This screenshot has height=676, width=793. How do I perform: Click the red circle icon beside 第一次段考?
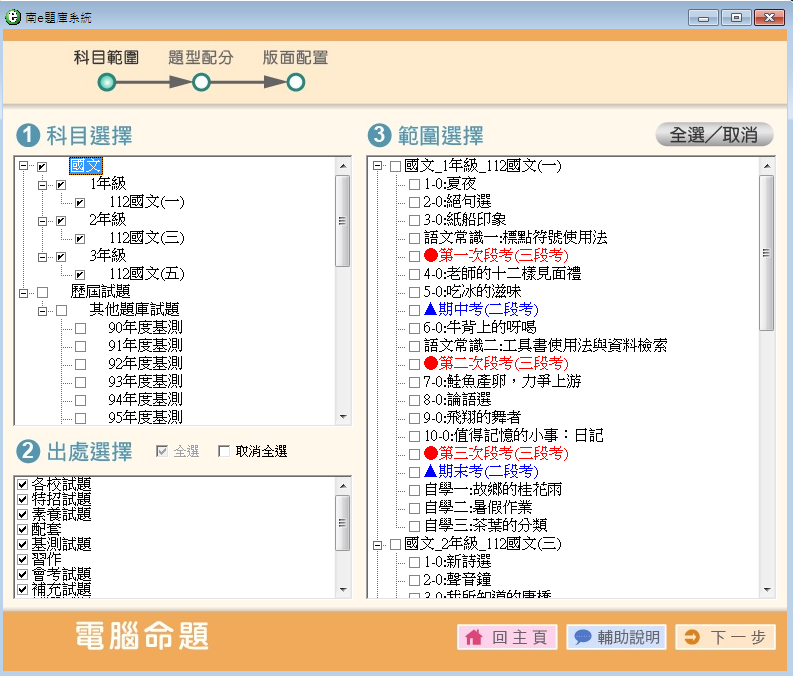pos(431,255)
